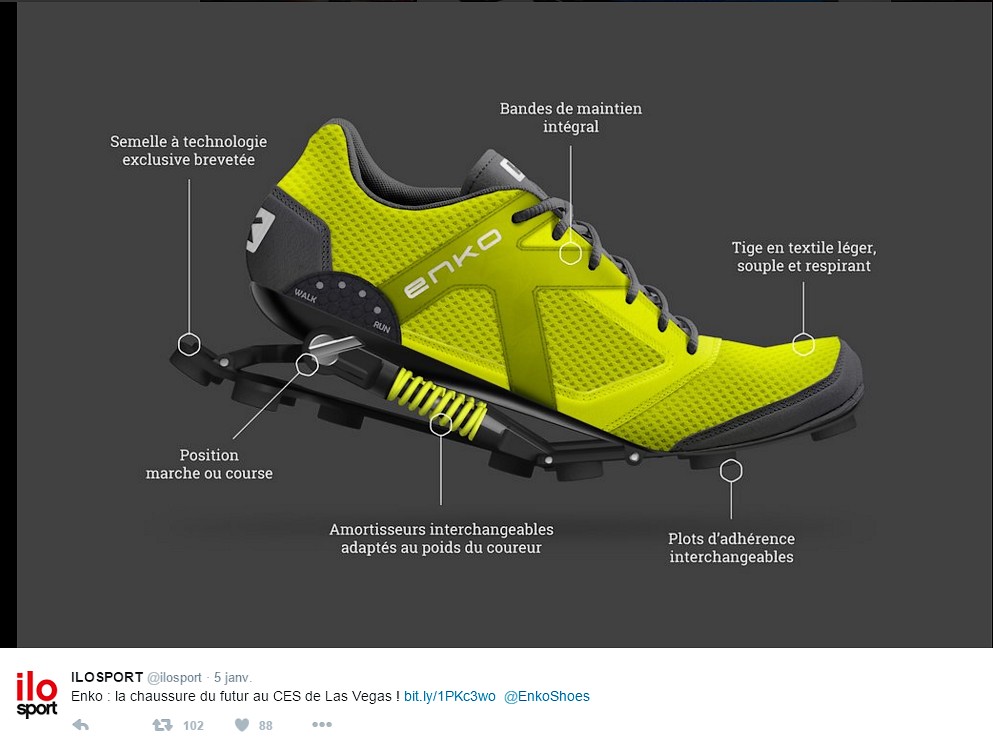Screen dimensions: 993x751
Task: Click the hexagon marker on the shoe toe
Action: coord(803,345)
